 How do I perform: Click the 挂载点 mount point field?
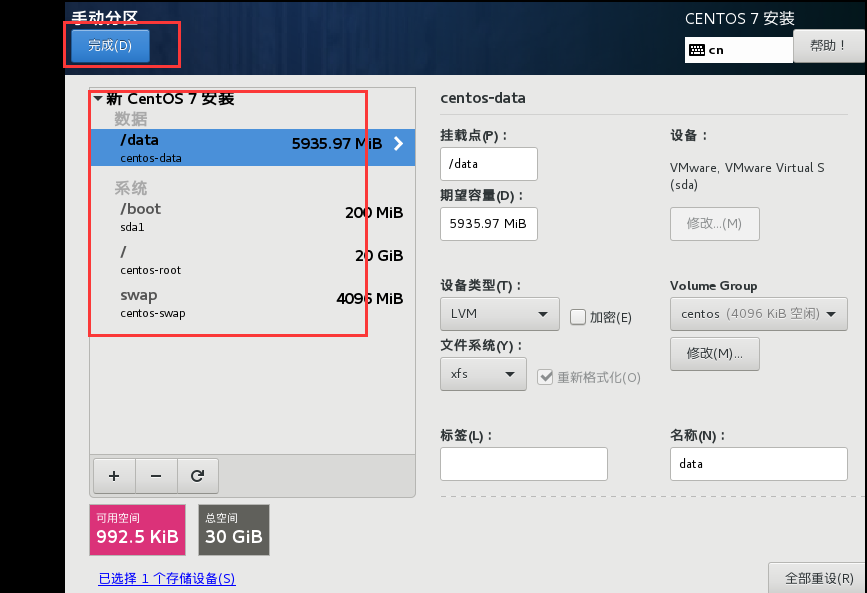coord(489,164)
